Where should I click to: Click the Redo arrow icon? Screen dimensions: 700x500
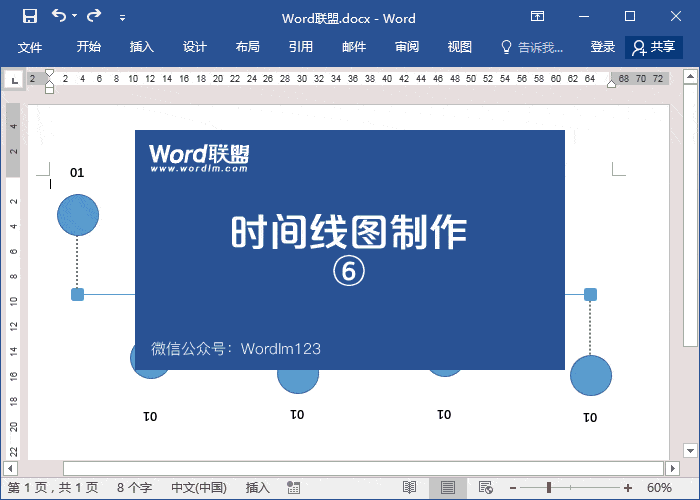coord(94,16)
